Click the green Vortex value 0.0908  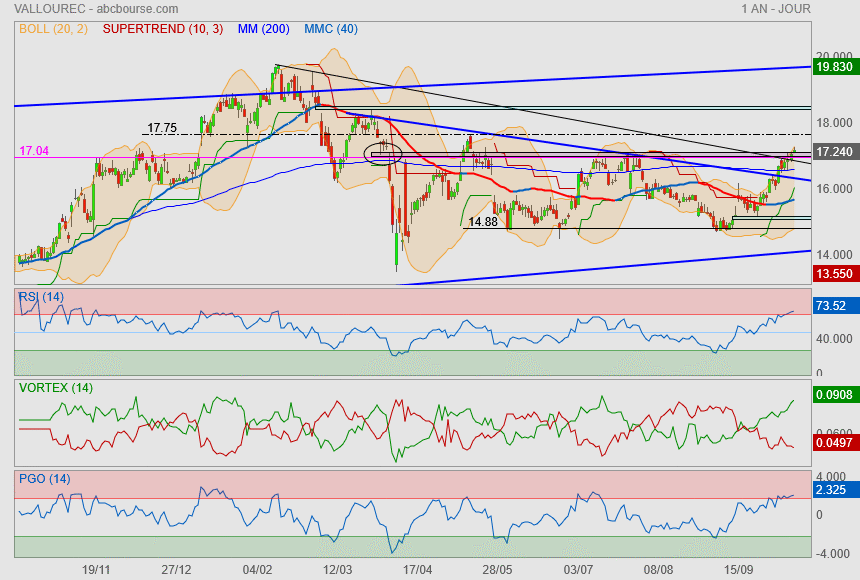click(834, 395)
